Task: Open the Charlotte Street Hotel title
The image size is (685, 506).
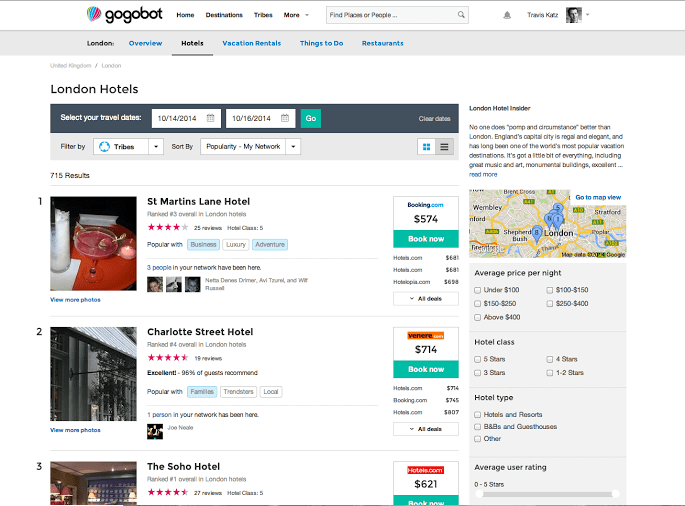Action: (200, 332)
